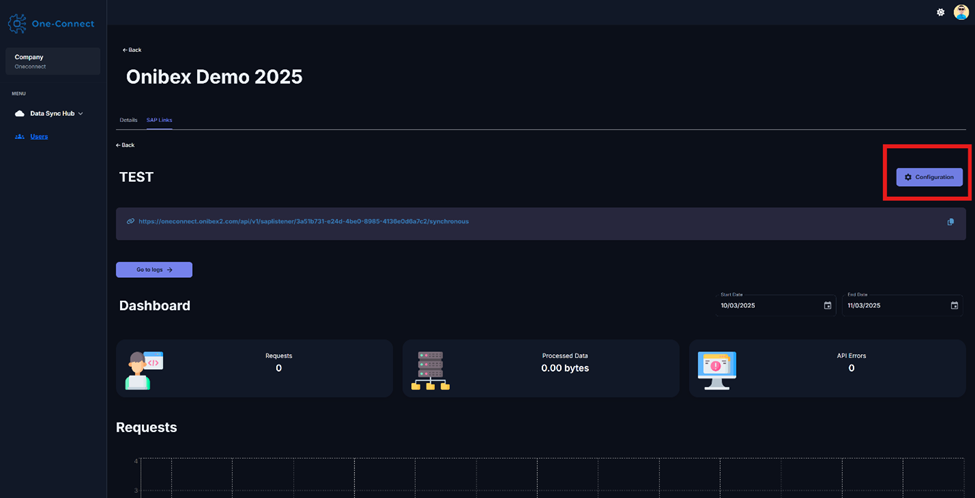
Task: Click Back link above TEST heading
Action: tap(125, 145)
